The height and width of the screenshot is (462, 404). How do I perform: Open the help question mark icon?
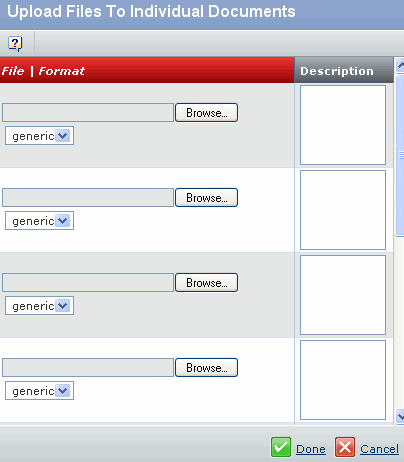pos(15,43)
